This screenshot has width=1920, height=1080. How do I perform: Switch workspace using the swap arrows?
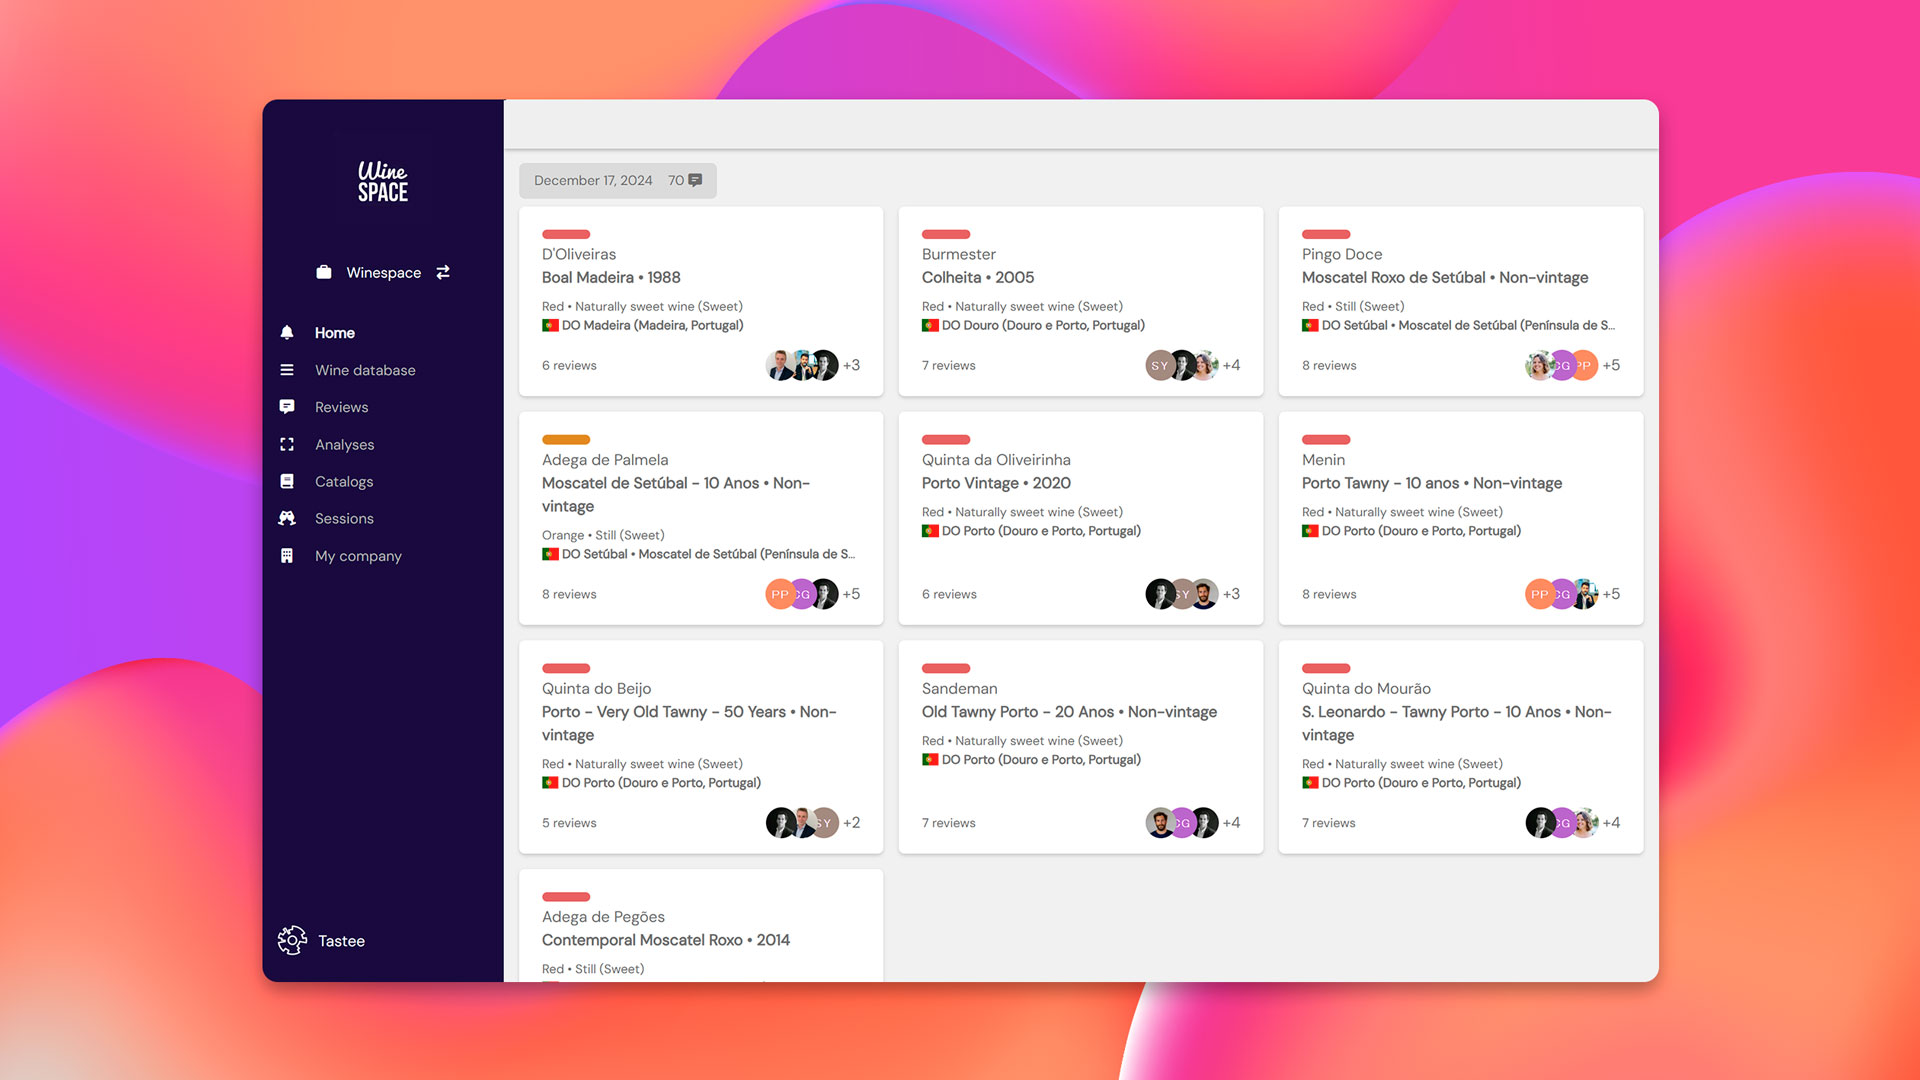click(443, 272)
